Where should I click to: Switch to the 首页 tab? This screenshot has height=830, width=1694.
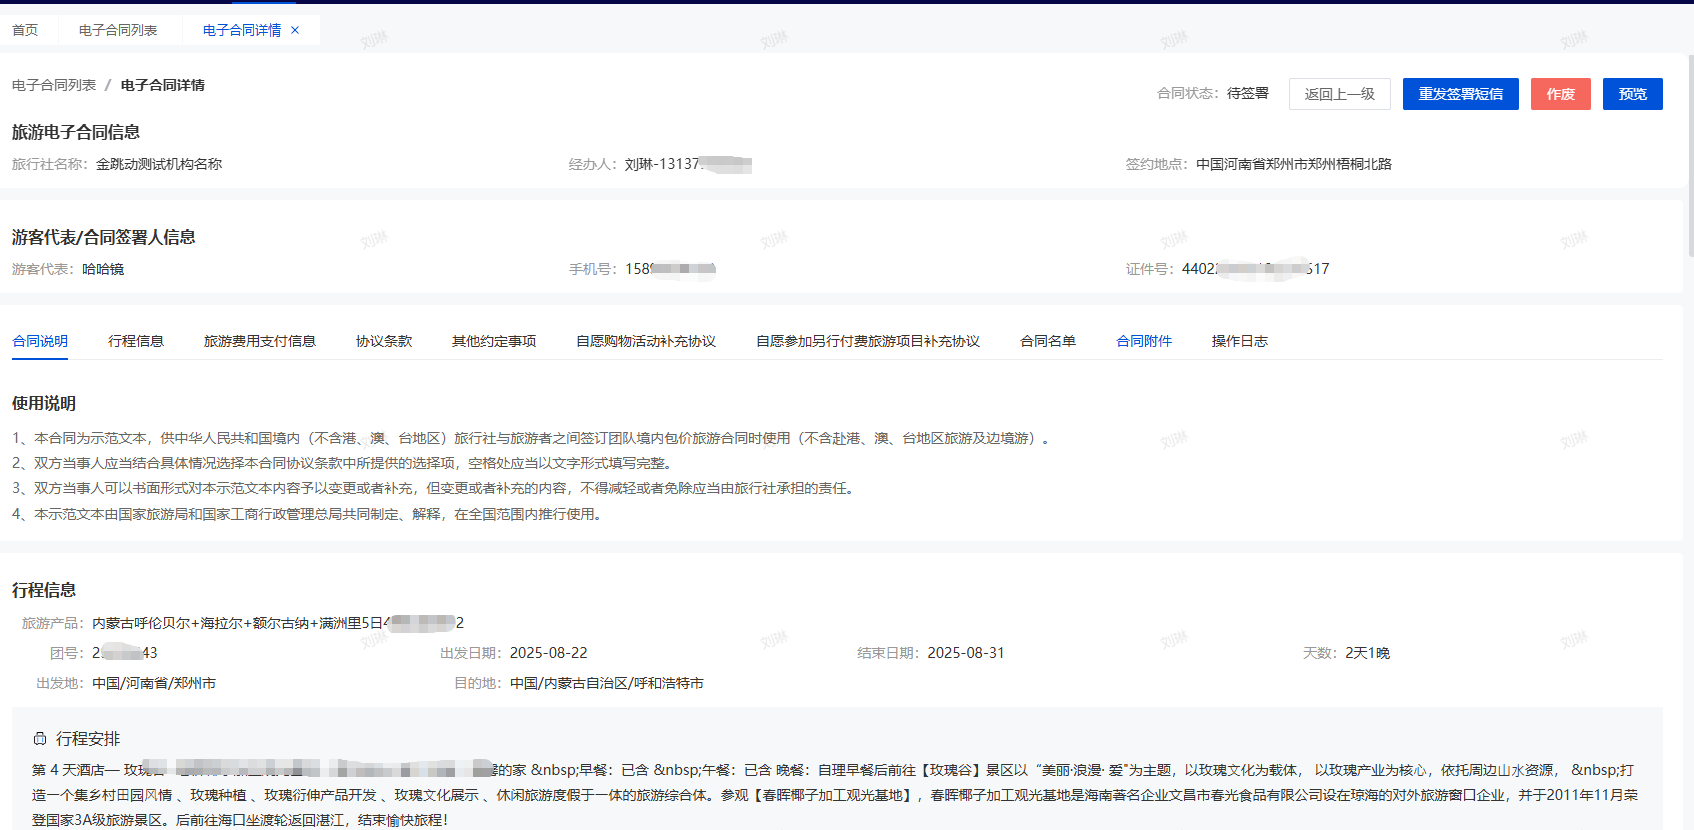pos(25,30)
